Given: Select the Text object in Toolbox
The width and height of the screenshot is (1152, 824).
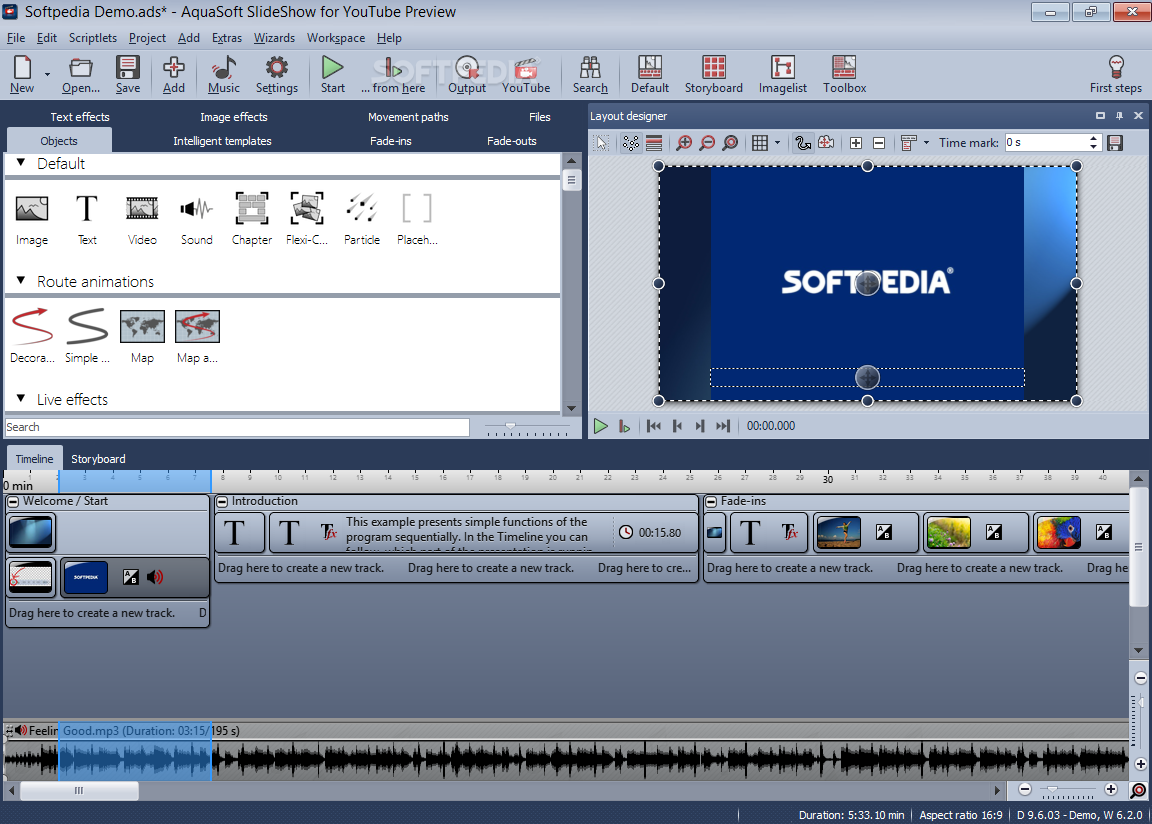Looking at the screenshot, I should [87, 219].
